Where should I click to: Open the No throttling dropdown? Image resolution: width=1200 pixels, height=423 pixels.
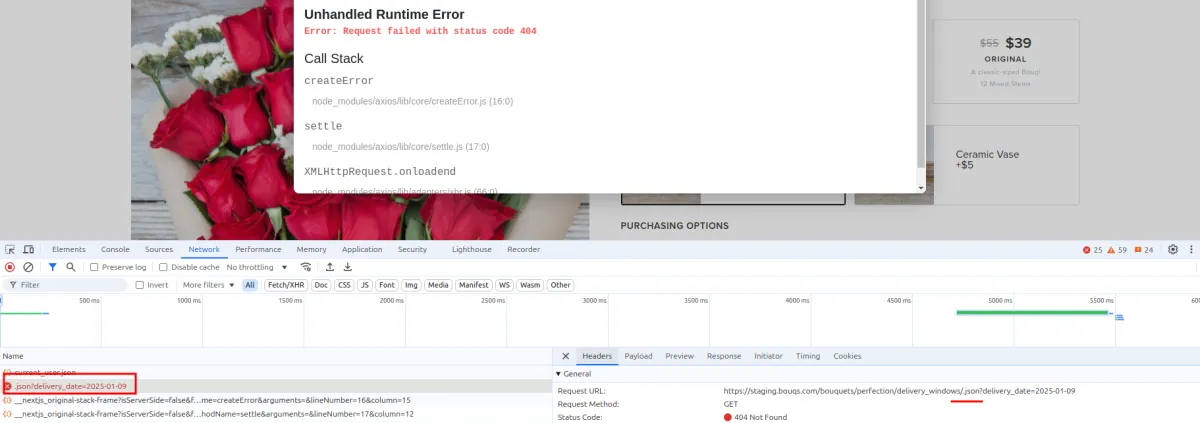coord(257,267)
